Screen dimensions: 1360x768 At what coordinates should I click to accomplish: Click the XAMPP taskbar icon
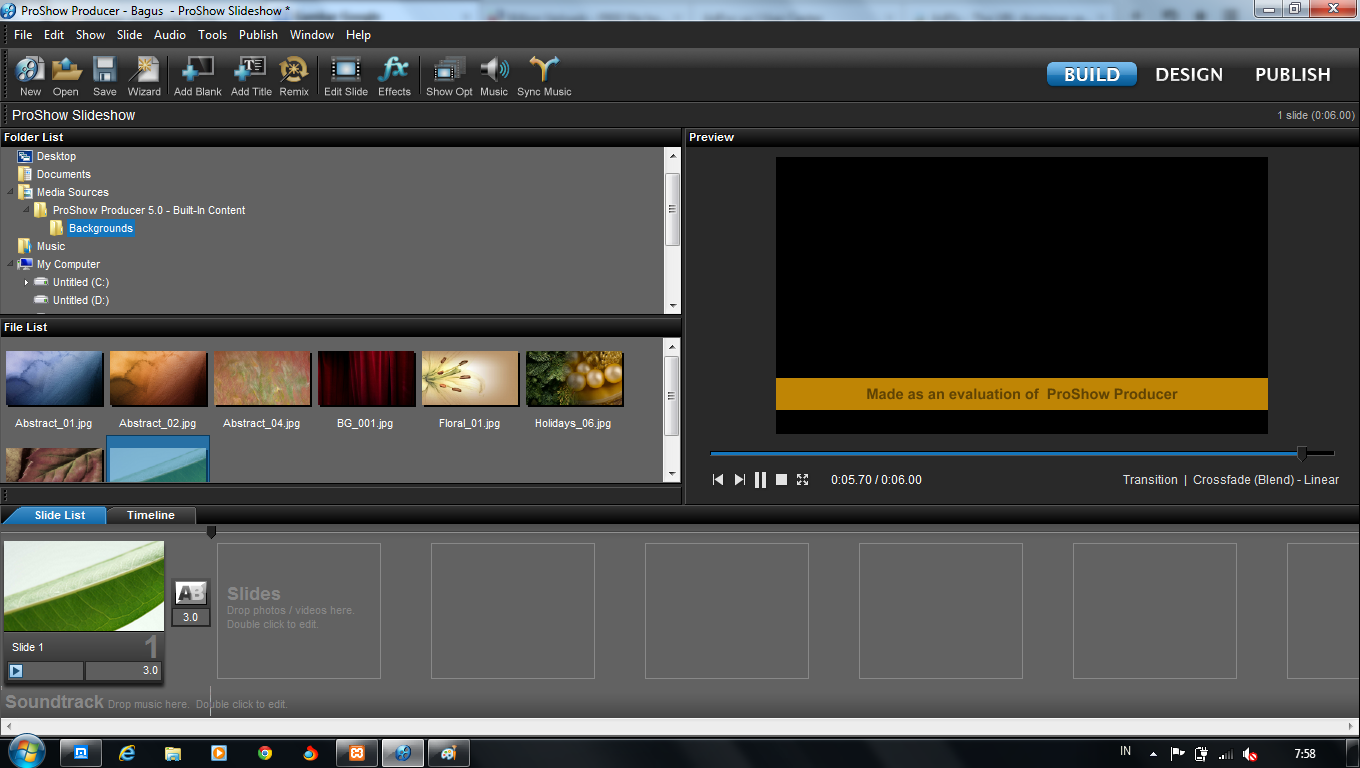click(357, 753)
